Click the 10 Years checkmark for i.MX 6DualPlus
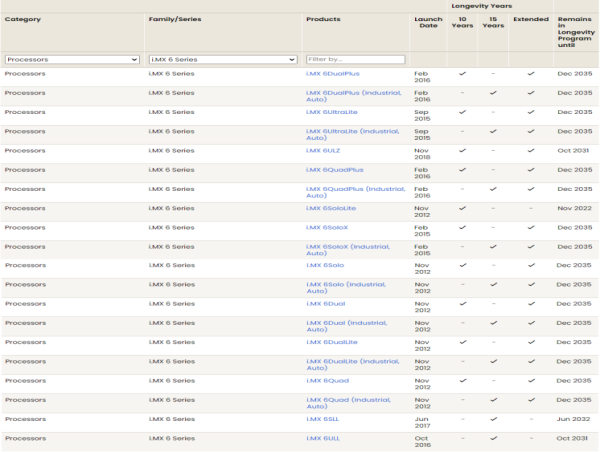This screenshot has width=600, height=452. [463, 73]
